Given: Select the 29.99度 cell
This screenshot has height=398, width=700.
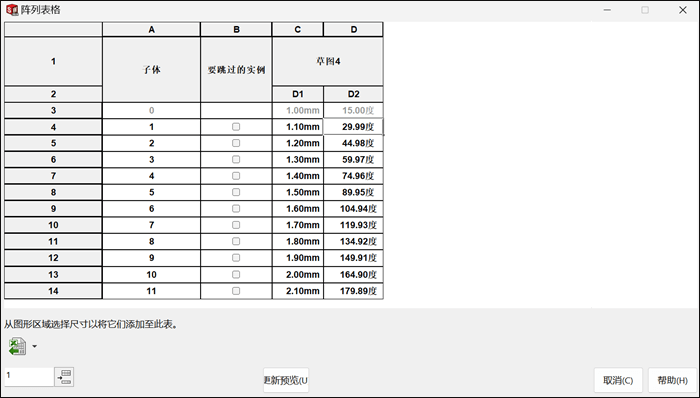Looking at the screenshot, I should tap(353, 127).
